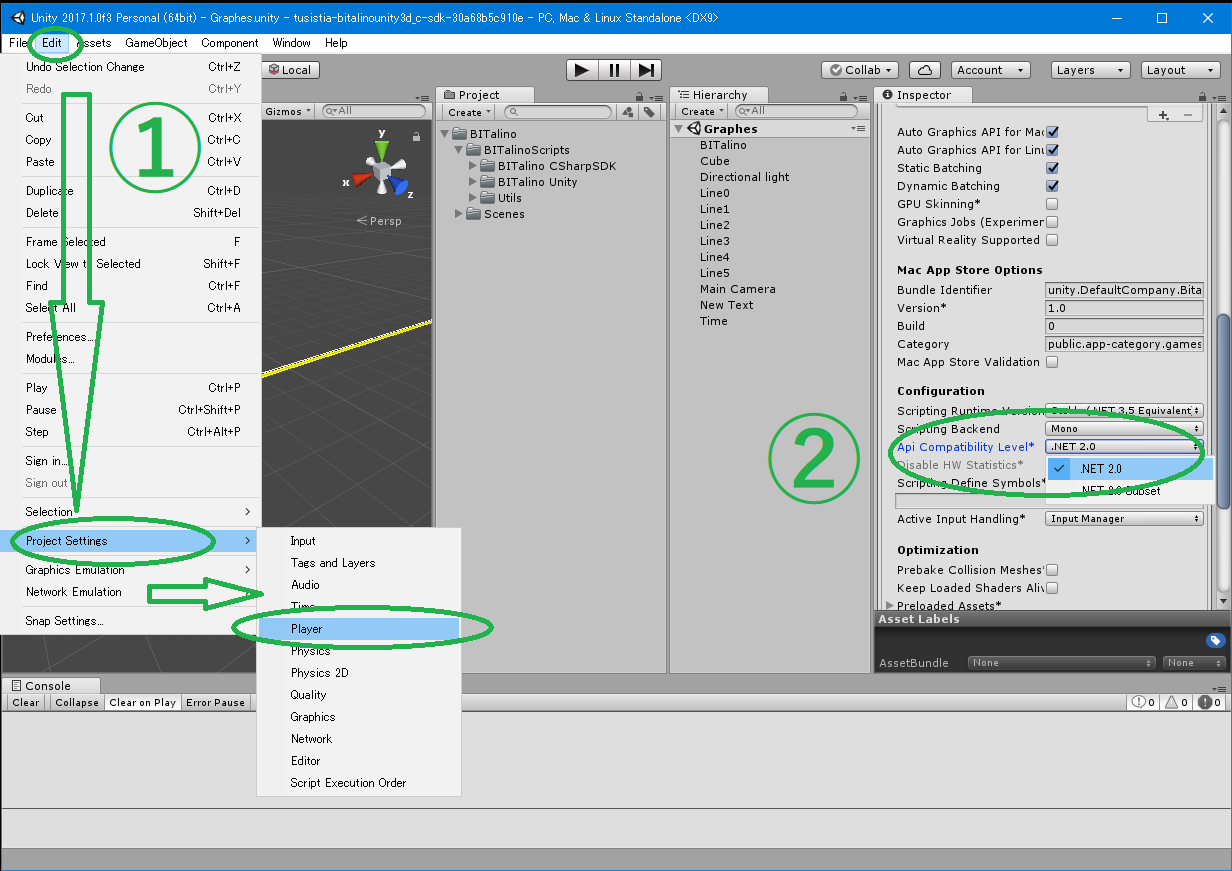Screen dimensions: 1232x871
Task: Switch to the Console tab
Action: pyautogui.click(x=49, y=686)
